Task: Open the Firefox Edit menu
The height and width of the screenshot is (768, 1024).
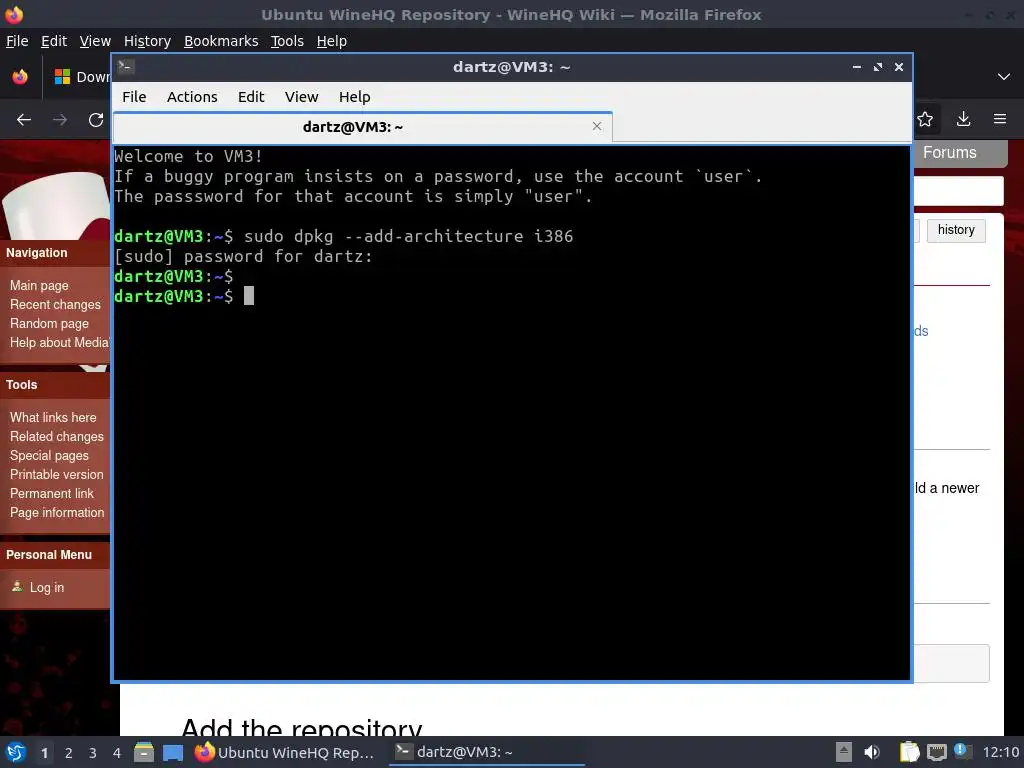Action: (54, 41)
